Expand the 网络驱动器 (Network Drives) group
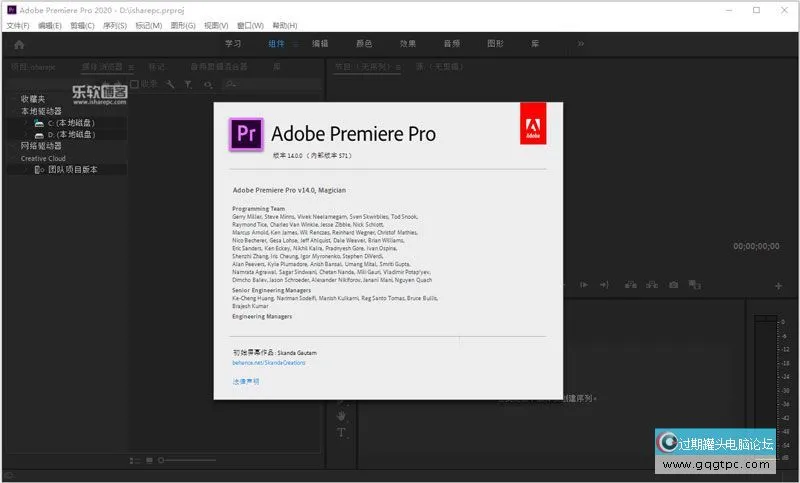 (x=14, y=146)
